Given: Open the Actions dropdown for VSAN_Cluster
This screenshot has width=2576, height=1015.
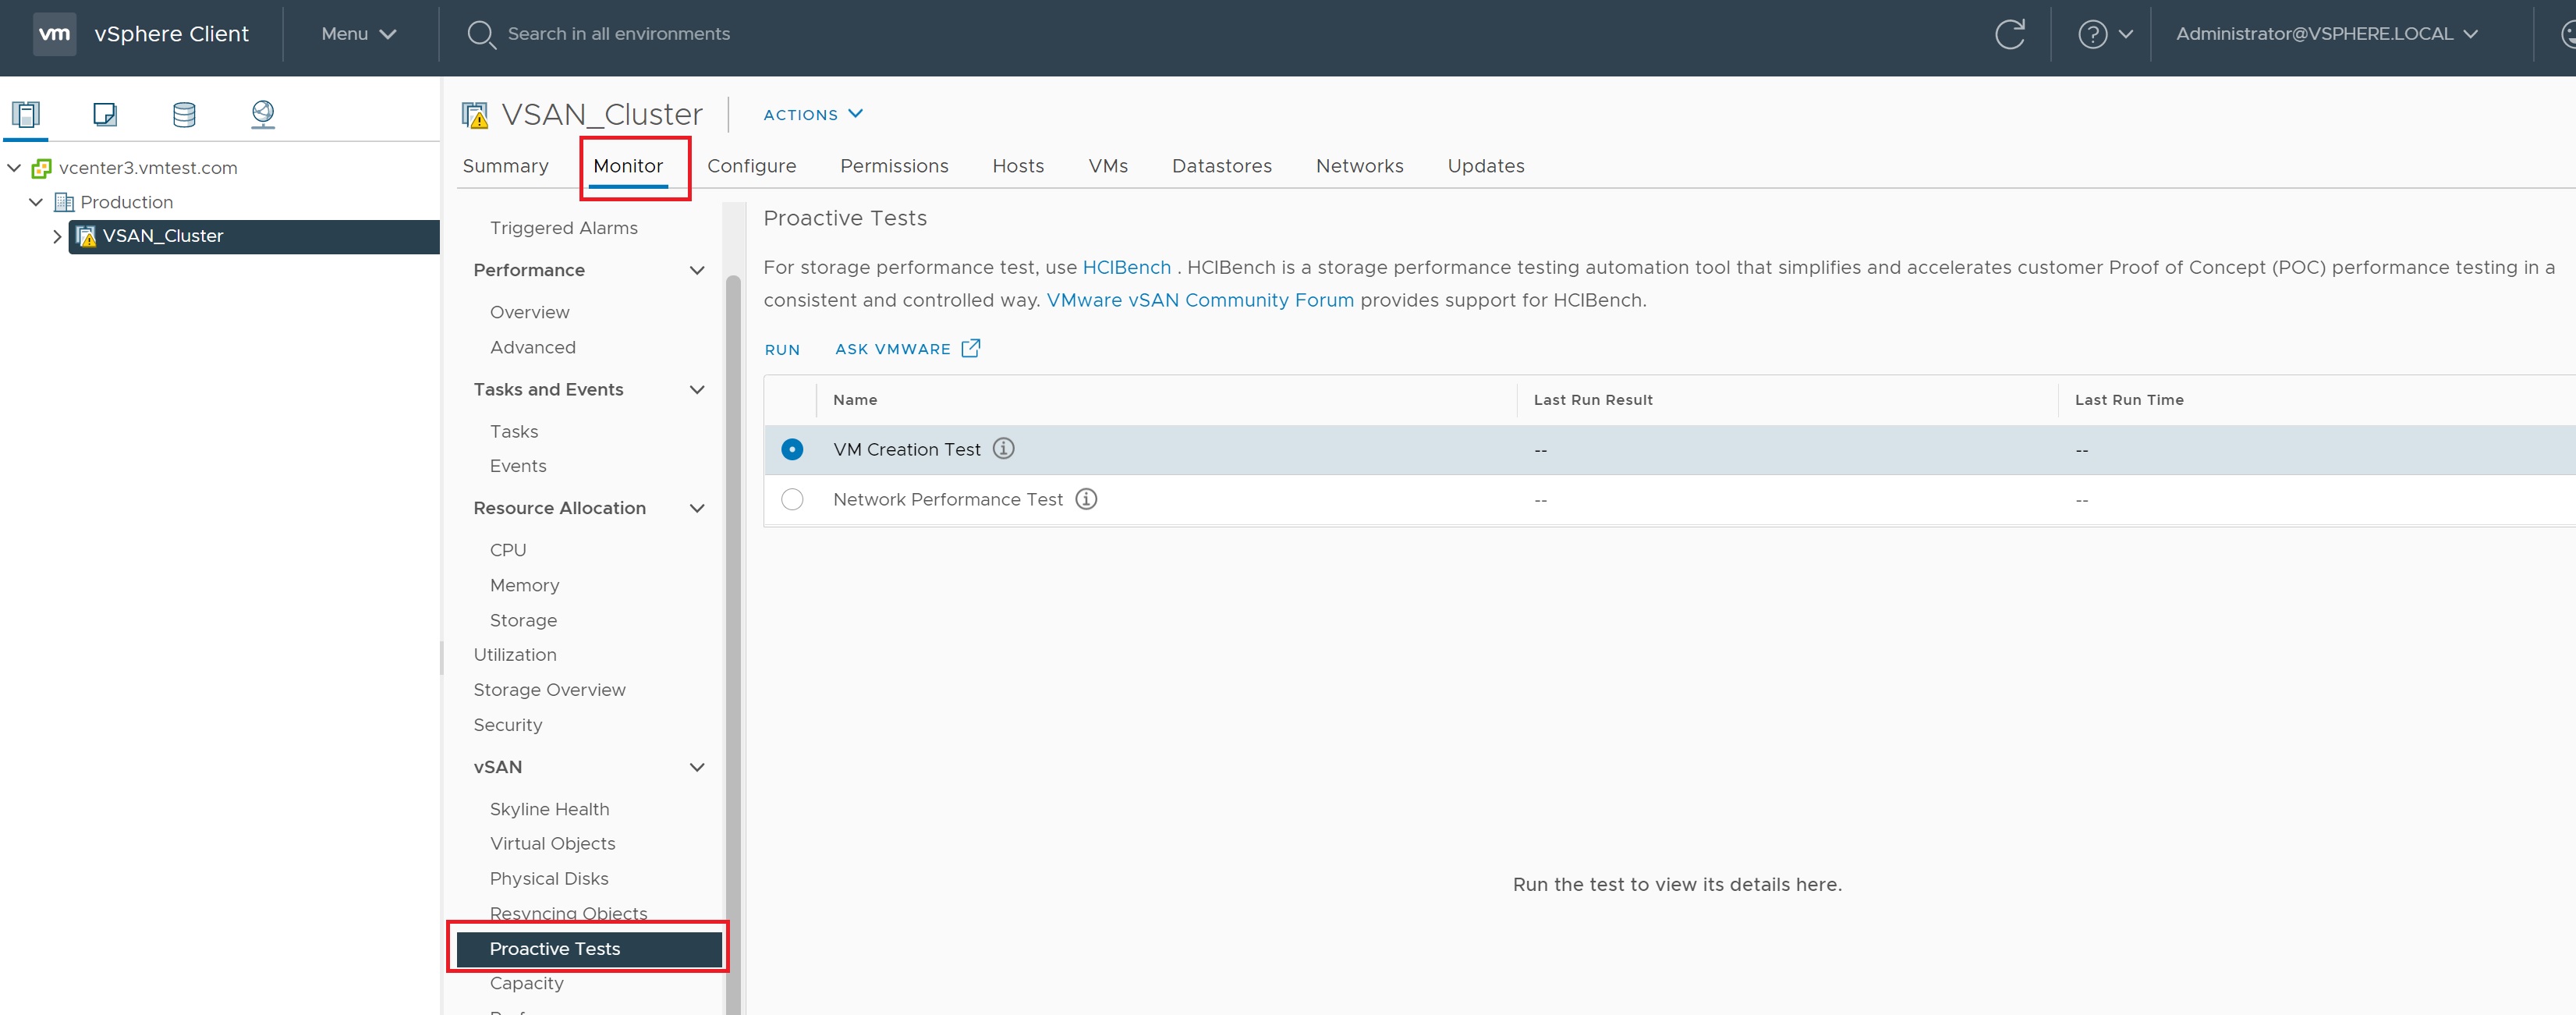Looking at the screenshot, I should pyautogui.click(x=812, y=114).
